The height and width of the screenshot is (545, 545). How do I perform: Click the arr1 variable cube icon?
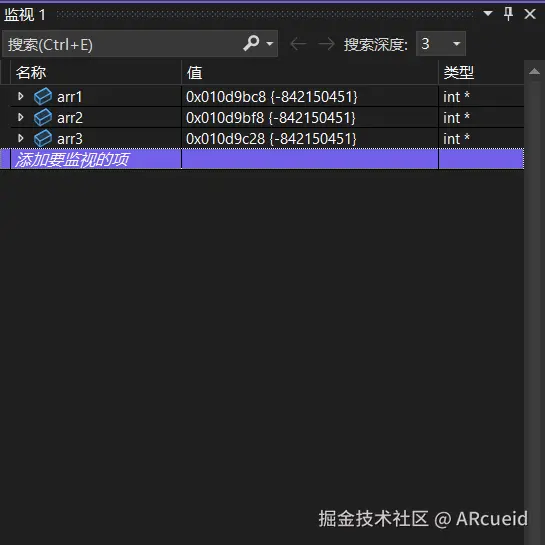coord(43,96)
